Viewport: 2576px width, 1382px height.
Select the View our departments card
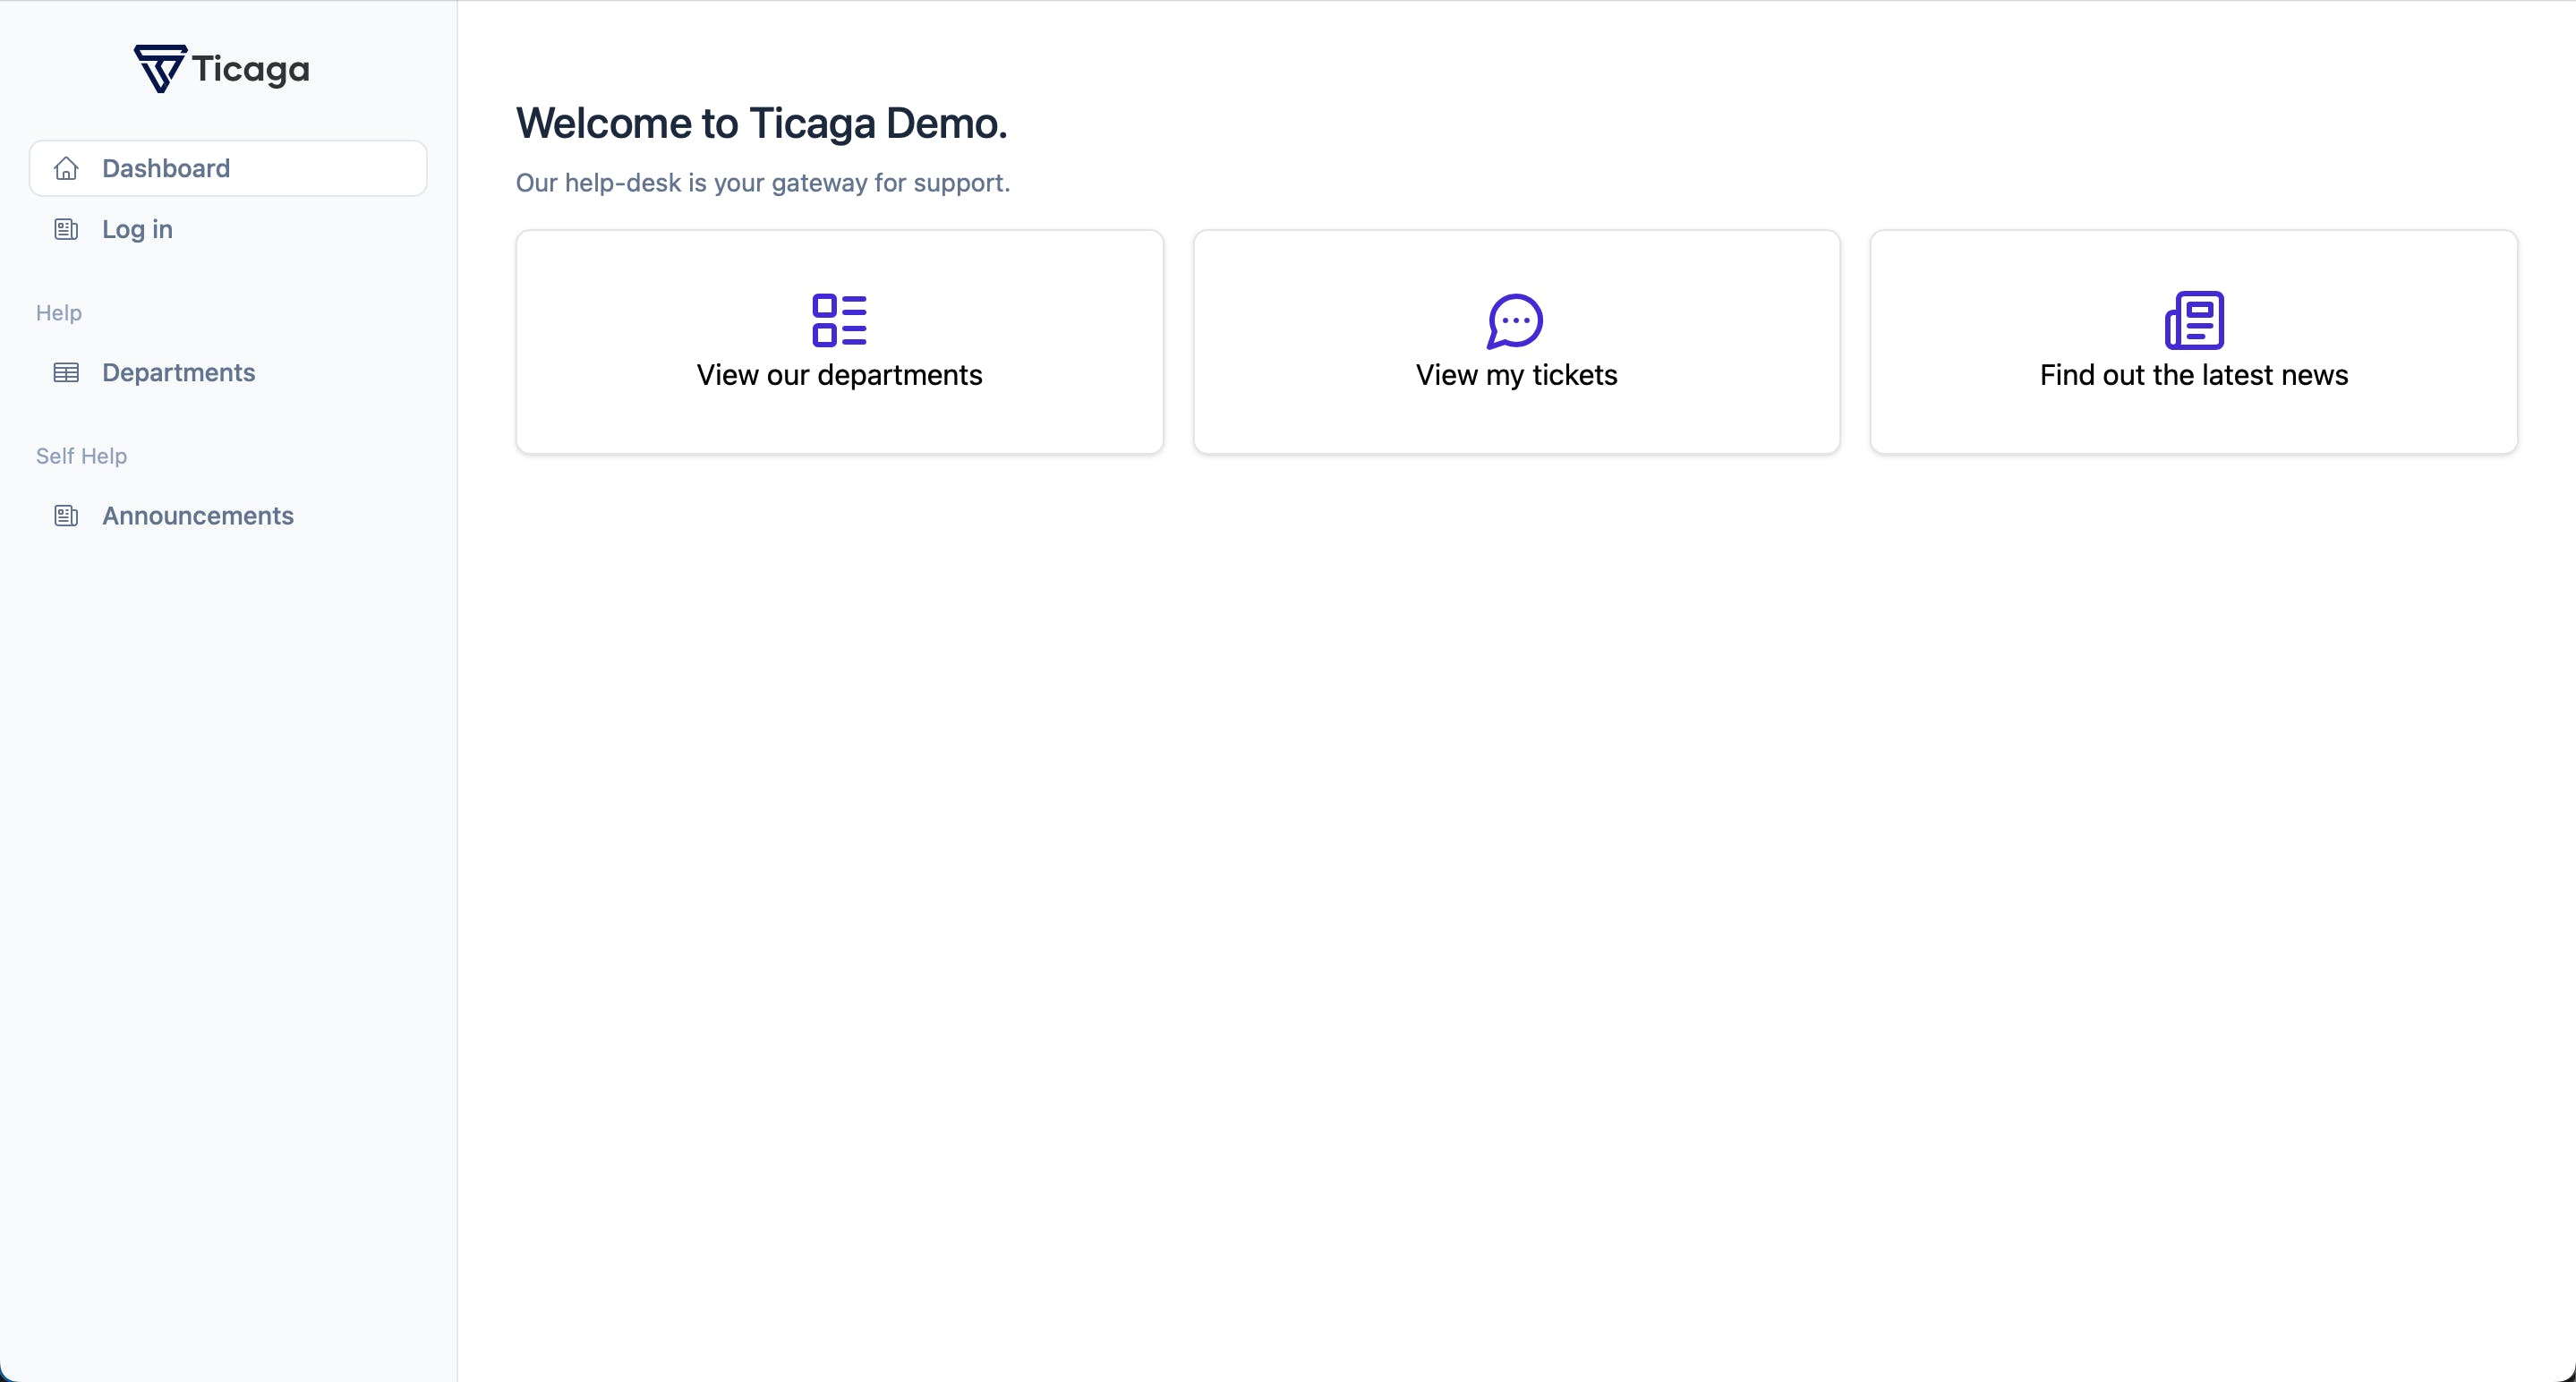pos(839,420)
